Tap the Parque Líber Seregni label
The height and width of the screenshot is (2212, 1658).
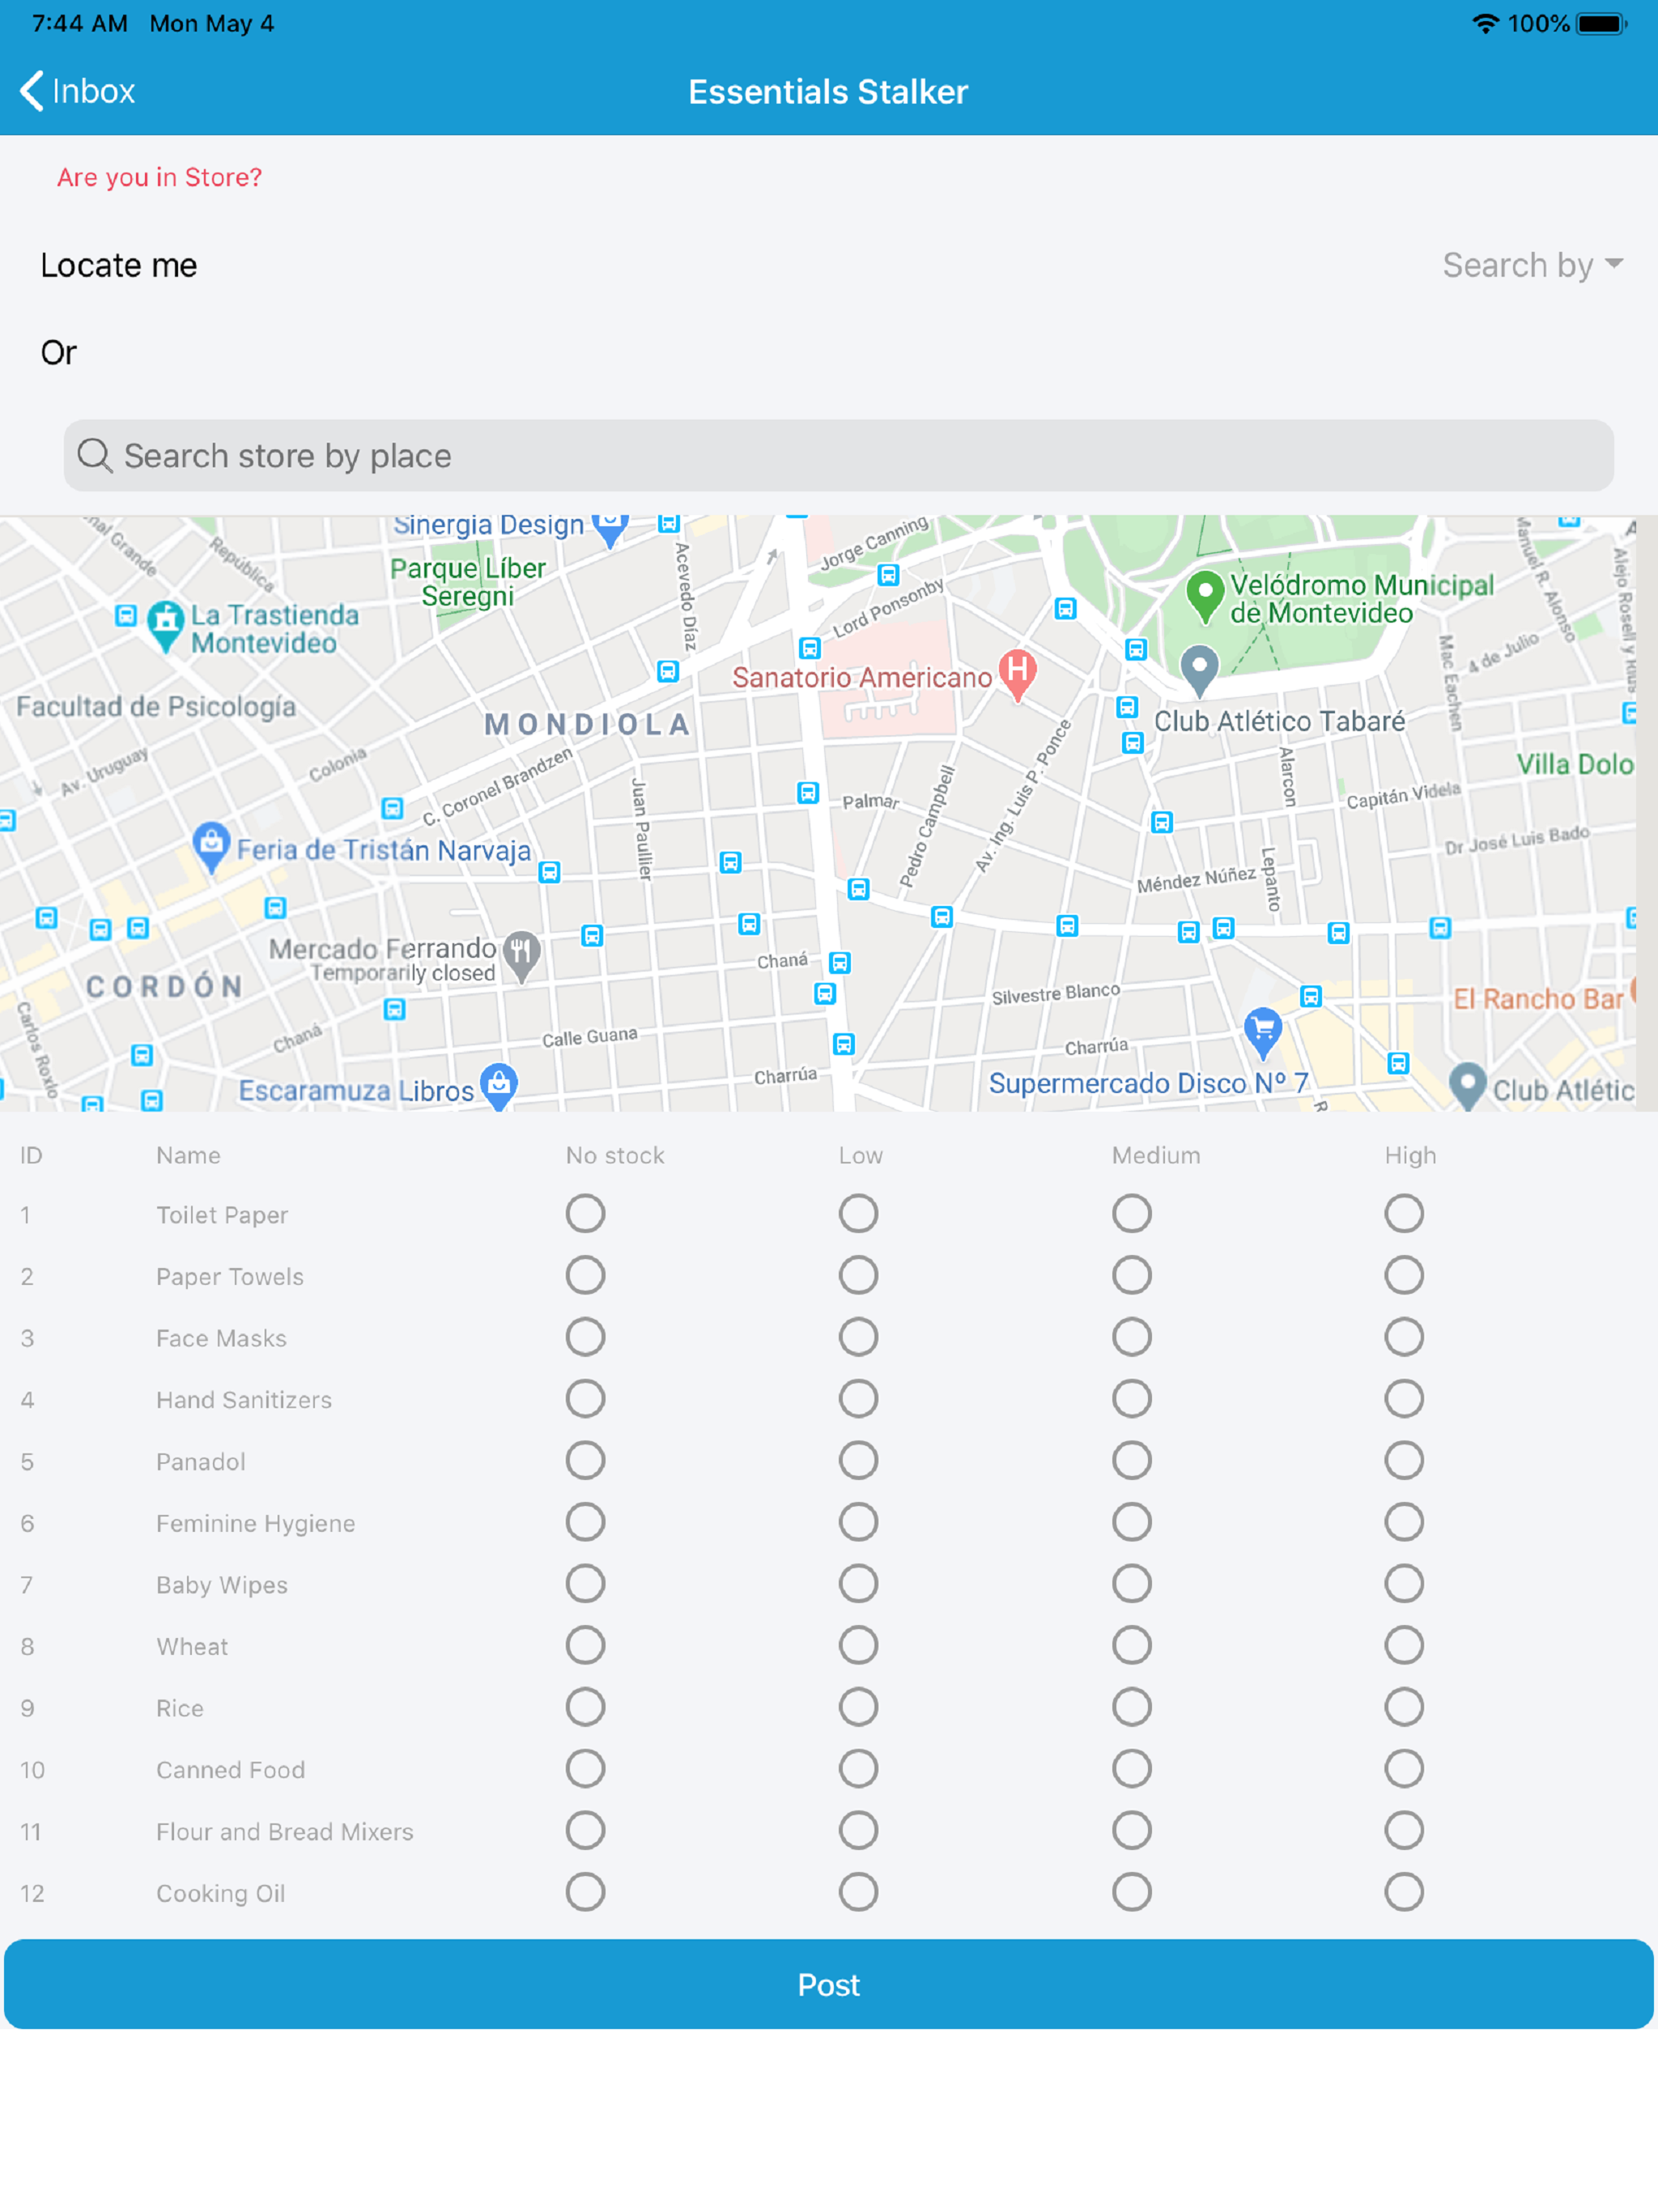(x=468, y=582)
